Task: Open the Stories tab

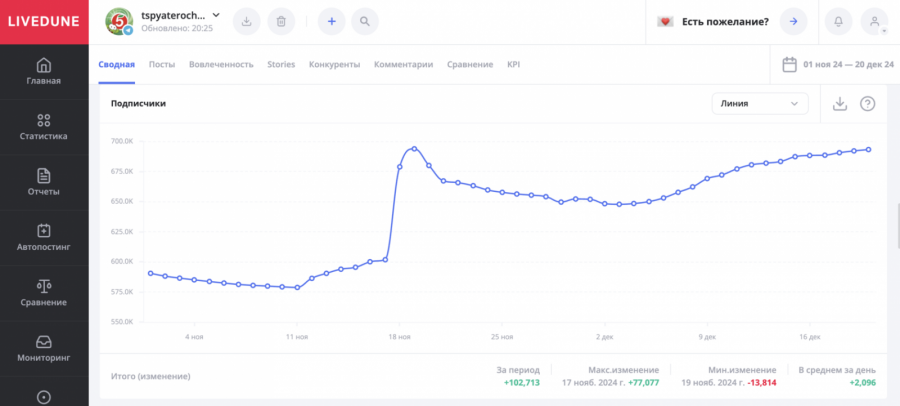Action: click(x=281, y=64)
